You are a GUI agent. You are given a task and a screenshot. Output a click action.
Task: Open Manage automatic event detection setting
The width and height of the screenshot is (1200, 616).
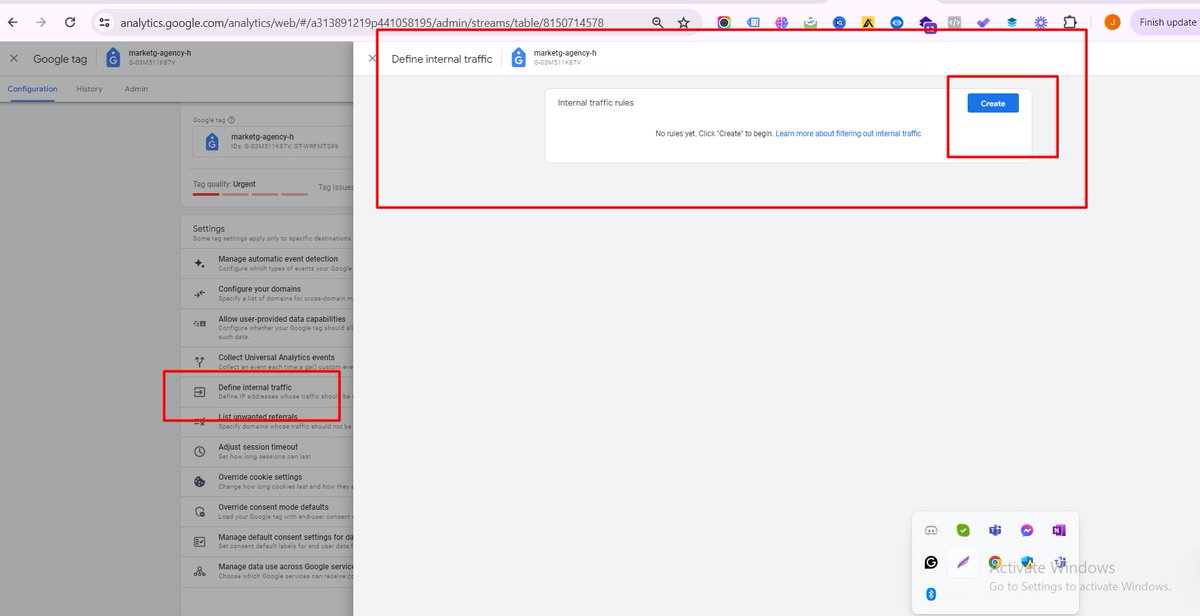tap(268, 264)
